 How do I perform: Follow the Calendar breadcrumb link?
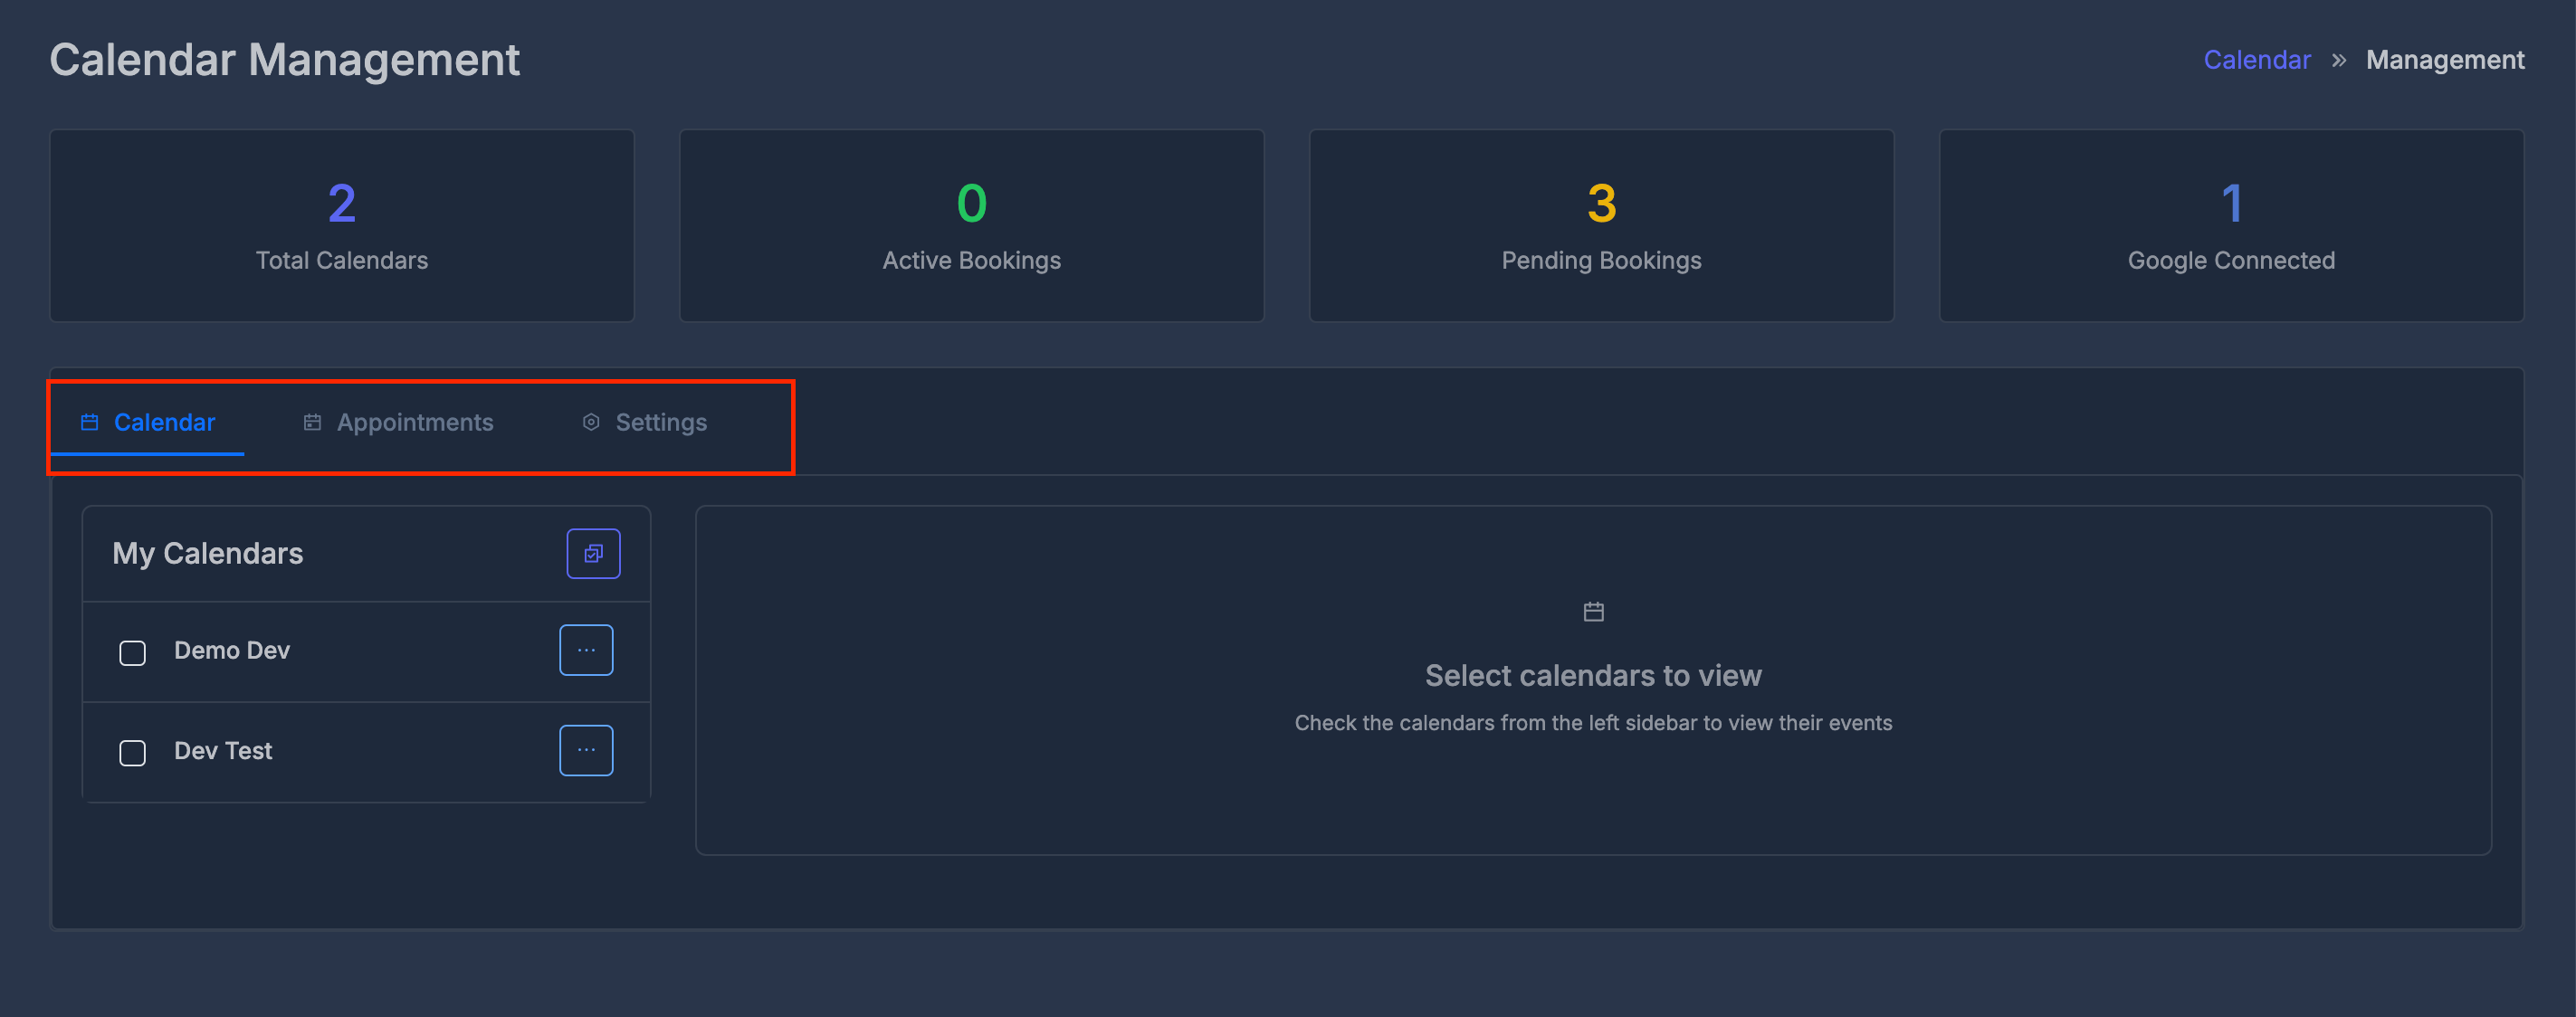[x=2257, y=60]
